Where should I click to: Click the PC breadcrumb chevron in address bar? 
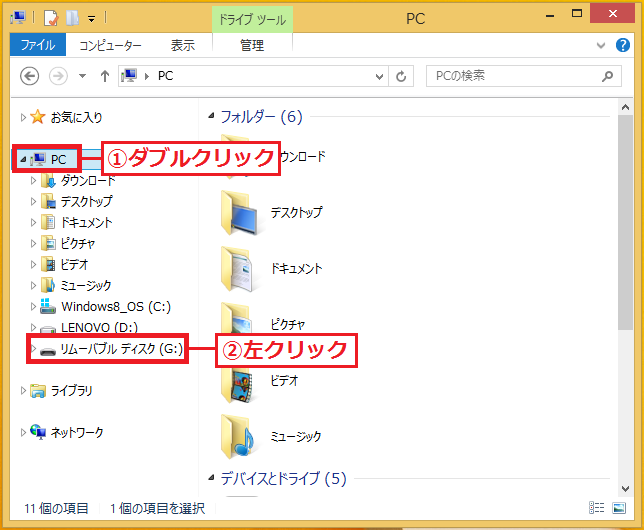pyautogui.click(x=147, y=76)
